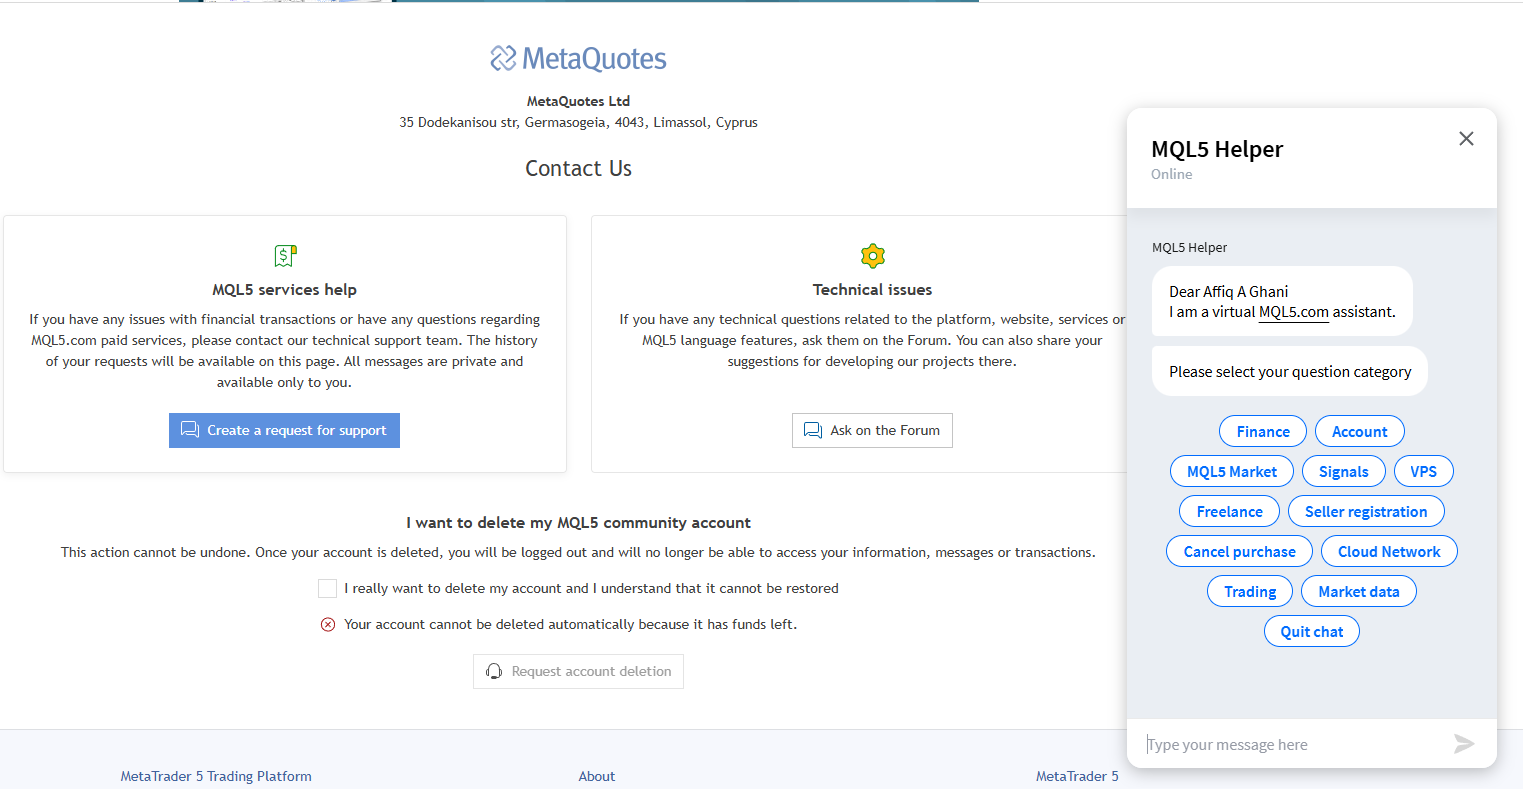This screenshot has height=789, width=1523.
Task: Click the MQL5 services help dollar receipt icon
Action: tap(285, 255)
